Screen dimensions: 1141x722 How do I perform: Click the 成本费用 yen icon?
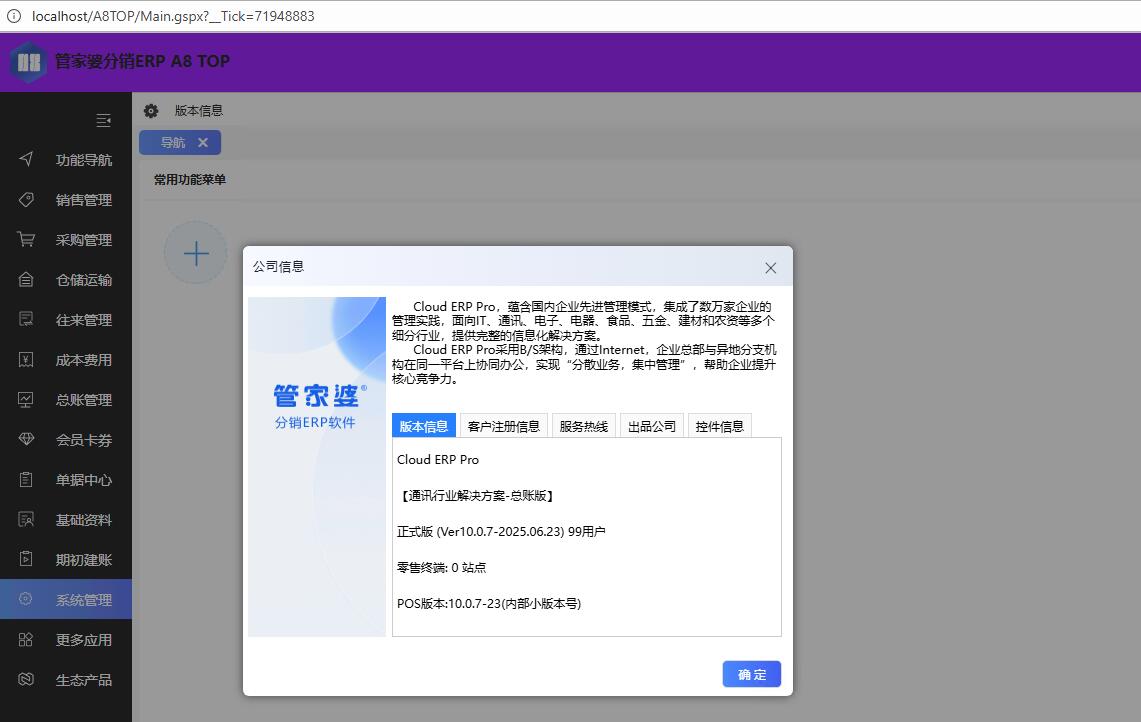[x=26, y=360]
